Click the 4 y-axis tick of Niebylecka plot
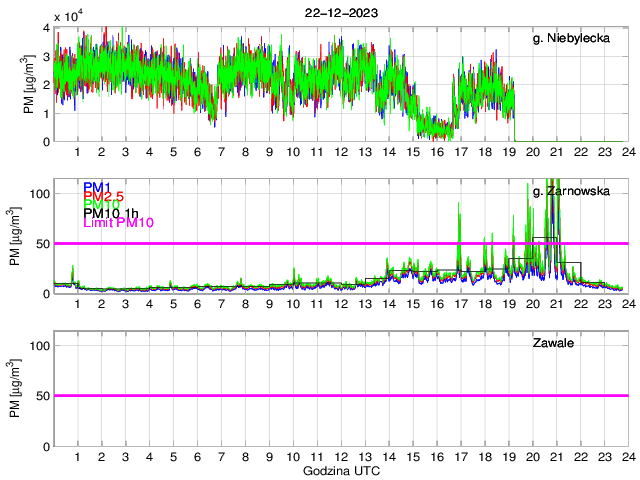 46,28
